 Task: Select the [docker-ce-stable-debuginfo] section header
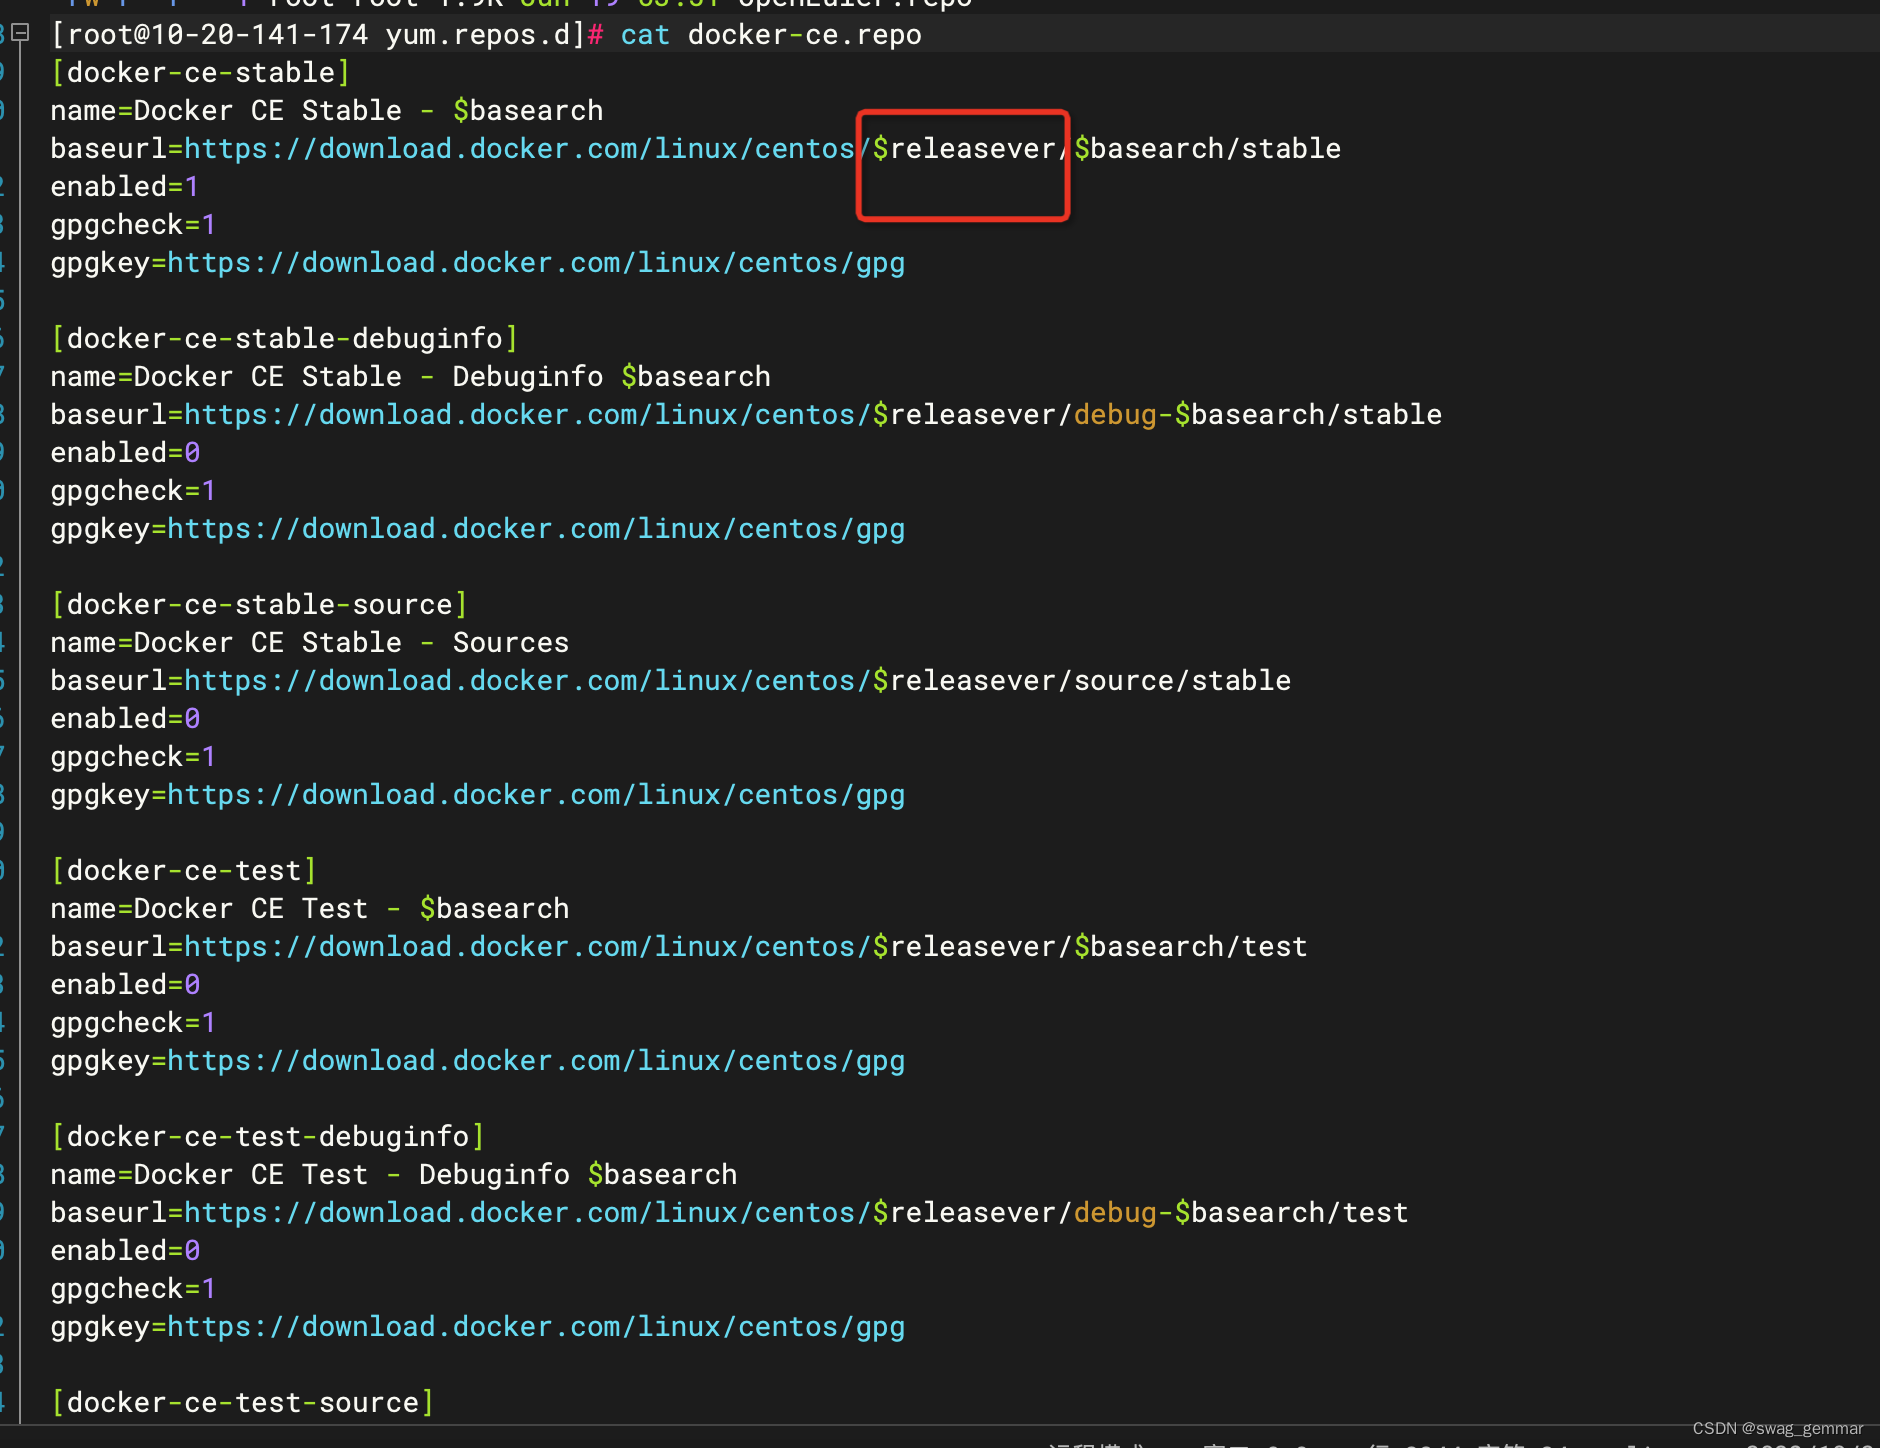click(285, 339)
